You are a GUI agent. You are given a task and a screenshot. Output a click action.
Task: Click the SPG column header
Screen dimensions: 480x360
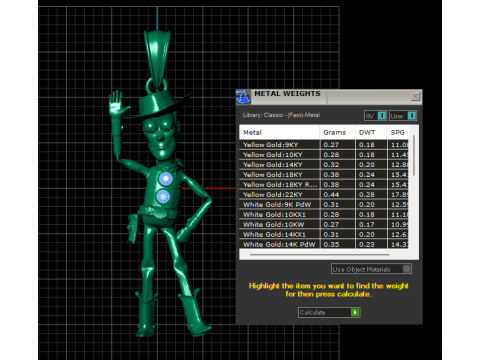pyautogui.click(x=398, y=132)
